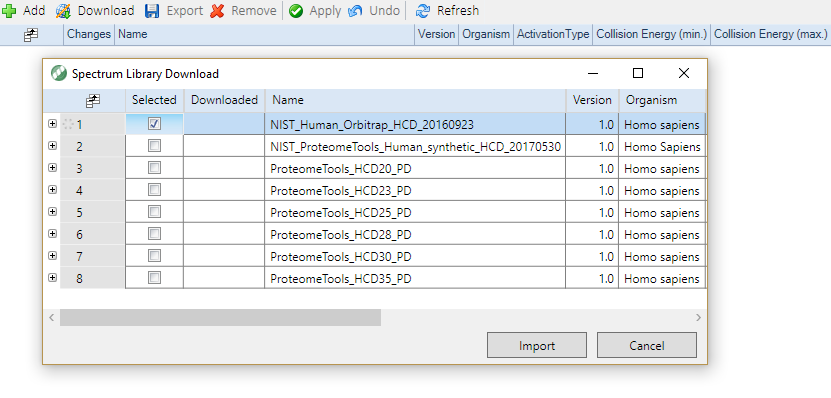831x398 pixels.
Task: Expand row 2 with plus button
Action: [52, 146]
